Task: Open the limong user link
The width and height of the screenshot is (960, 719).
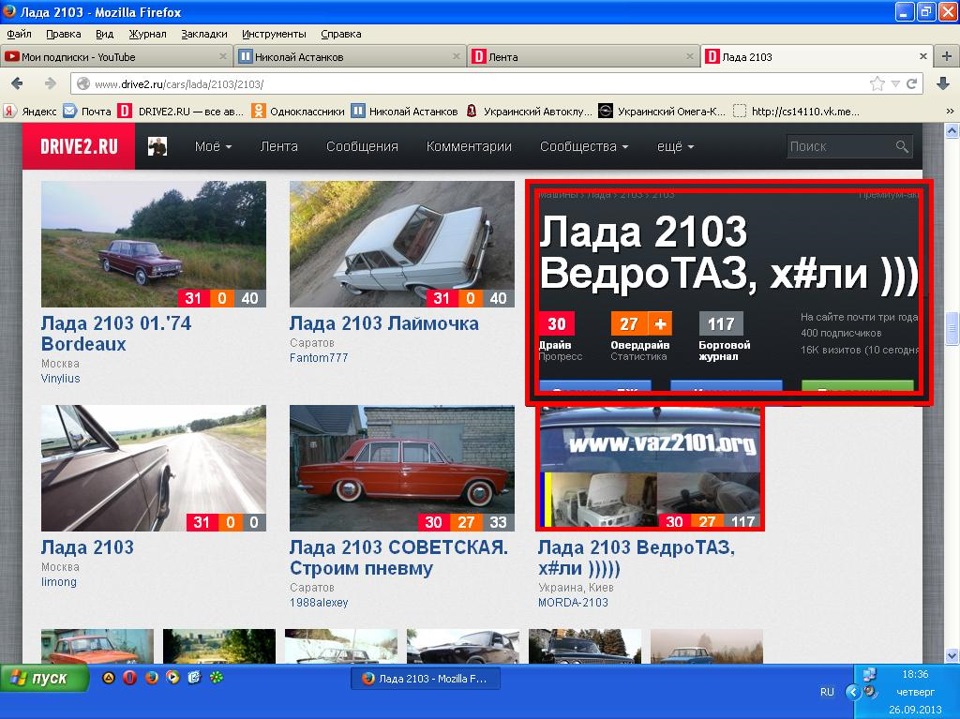Action: pos(59,582)
